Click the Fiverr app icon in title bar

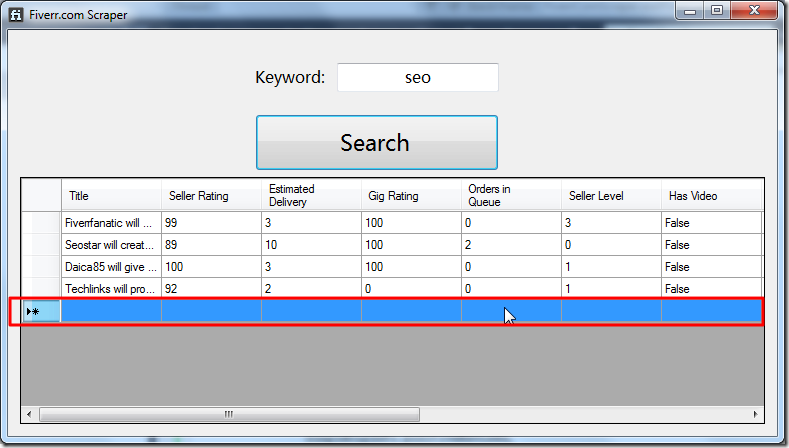tap(16, 15)
